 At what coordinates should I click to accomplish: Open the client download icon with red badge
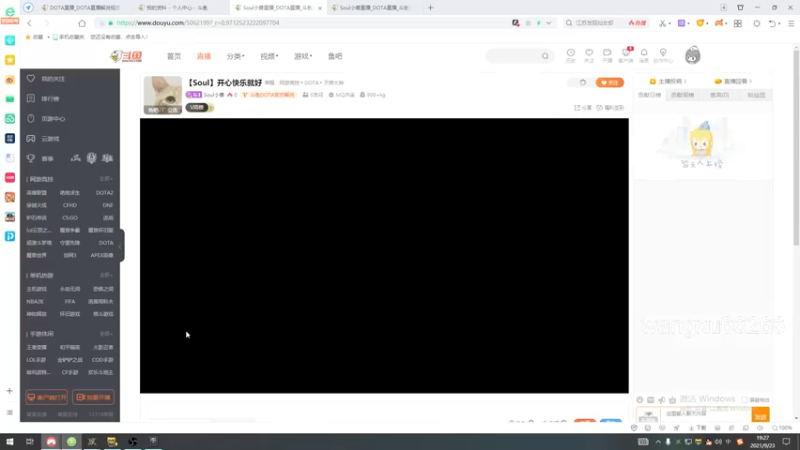pyautogui.click(x=626, y=53)
